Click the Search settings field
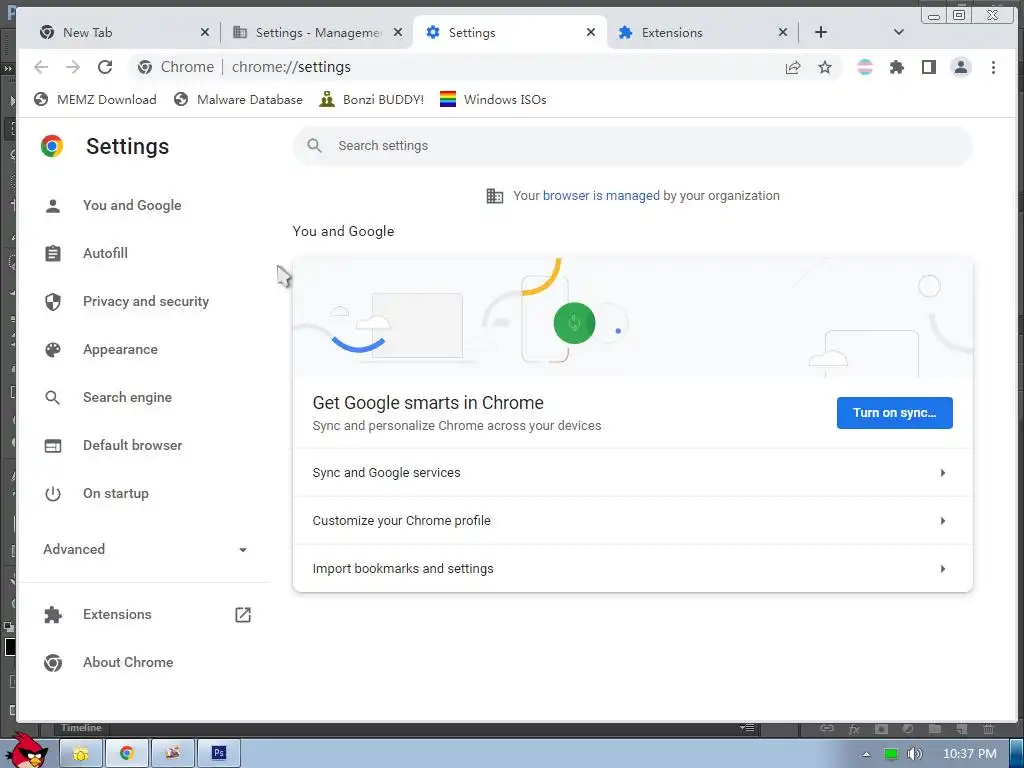The width and height of the screenshot is (1024, 768). coord(632,146)
